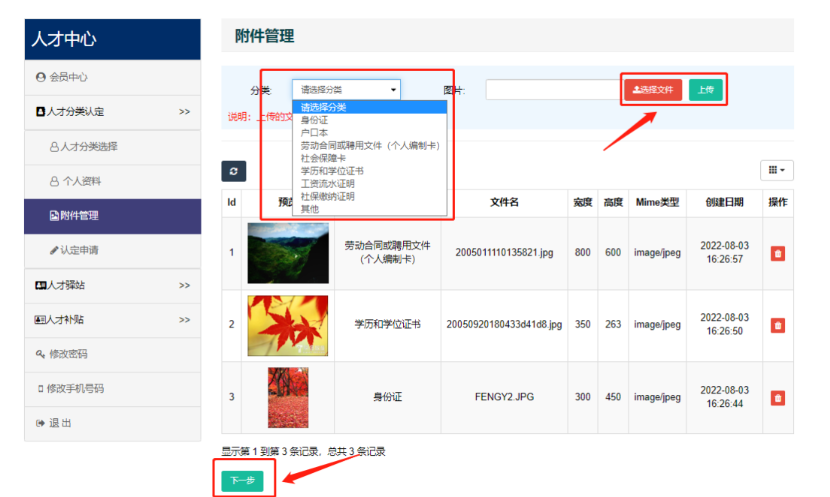Click the 下一步 button

(x=242, y=481)
